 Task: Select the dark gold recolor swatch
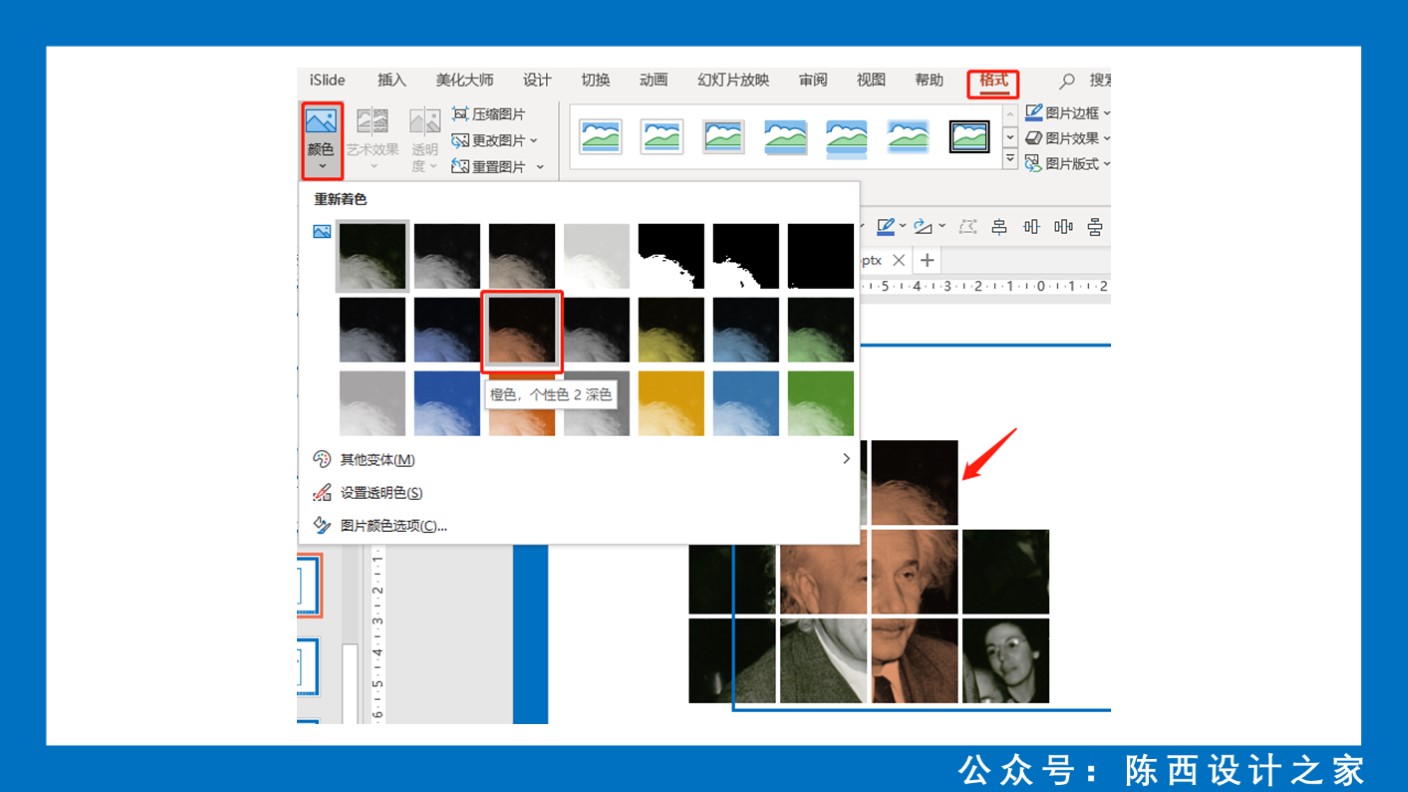(x=671, y=330)
